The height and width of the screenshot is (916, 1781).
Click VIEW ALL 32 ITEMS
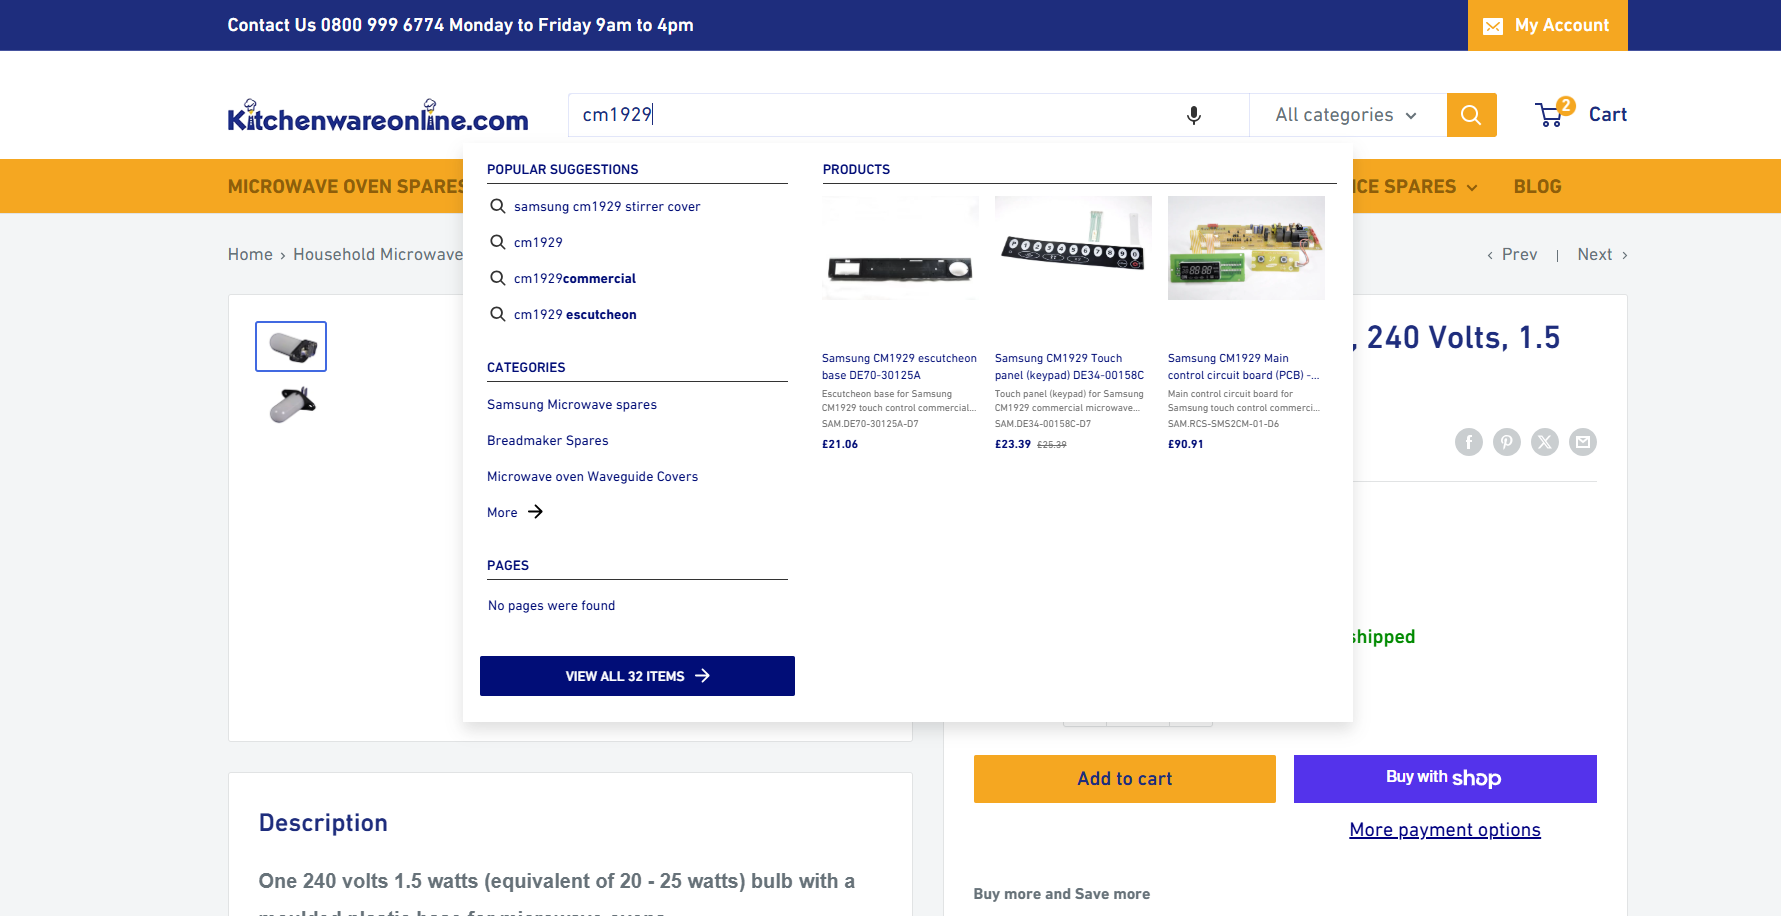coord(637,676)
